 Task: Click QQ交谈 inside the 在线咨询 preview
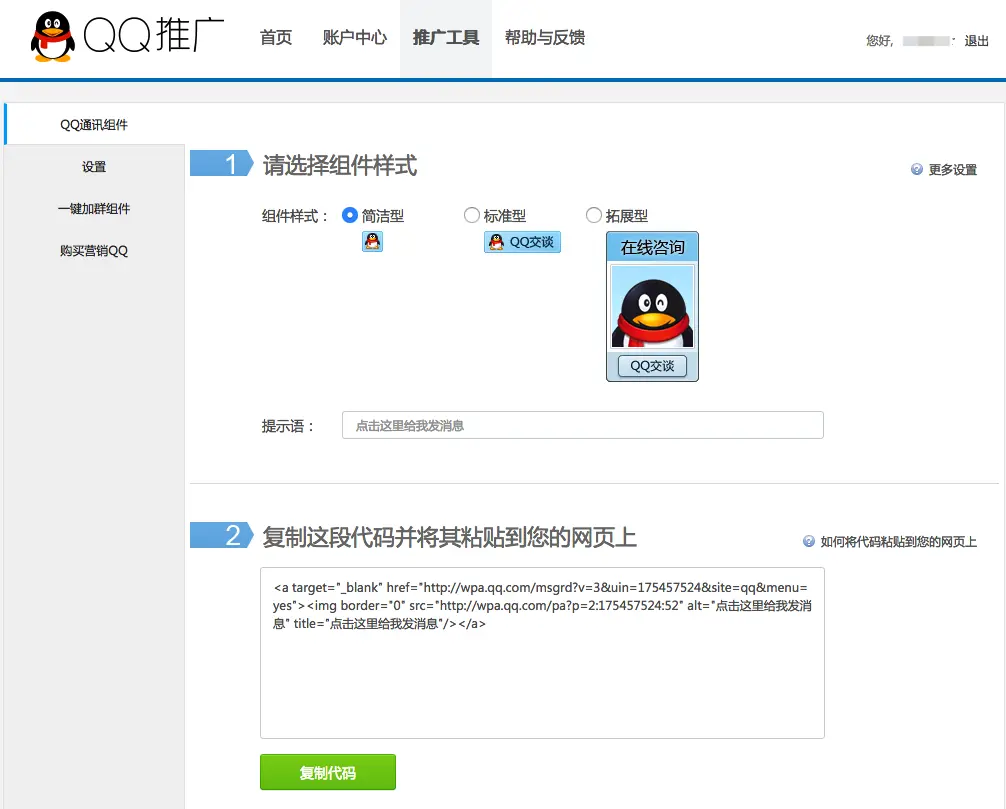pyautogui.click(x=651, y=365)
